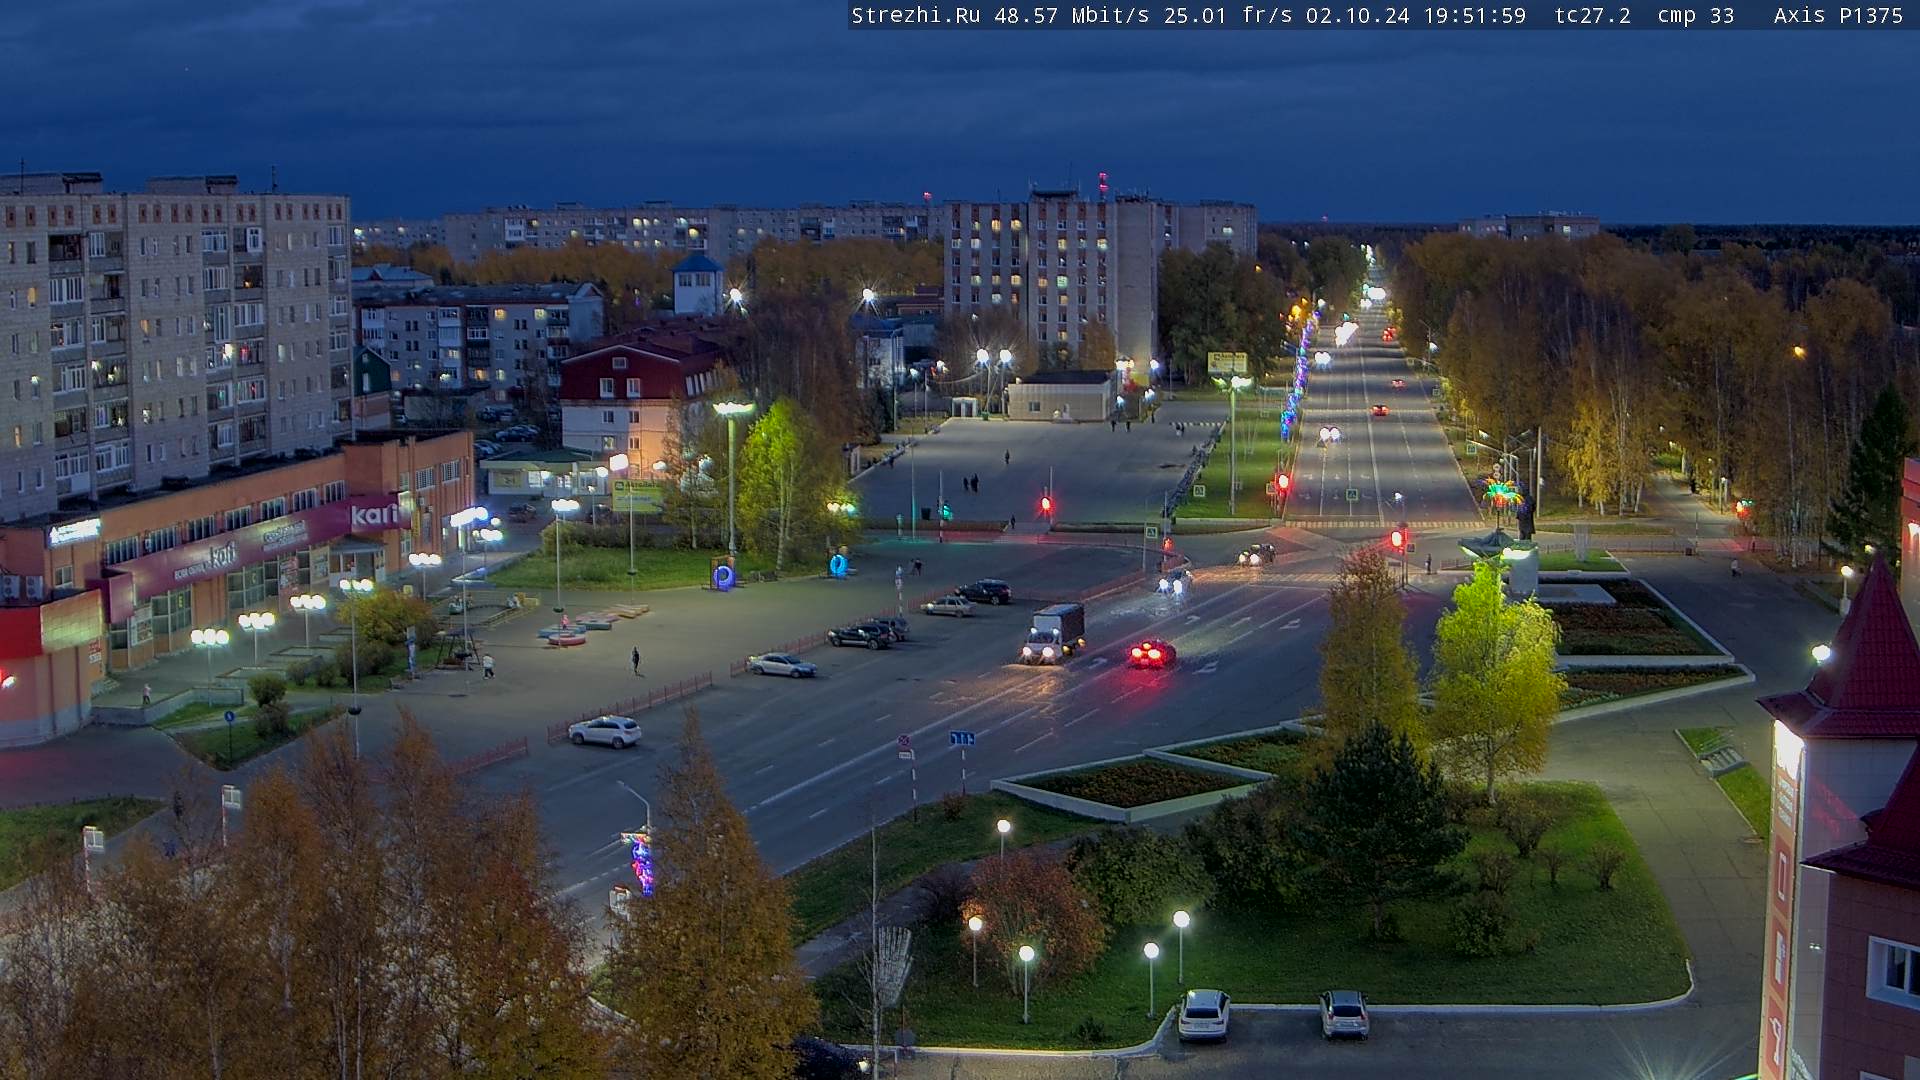Viewport: 1920px width, 1080px height.
Task: Click the "tc27.2" overlay value
Action: point(1592,16)
